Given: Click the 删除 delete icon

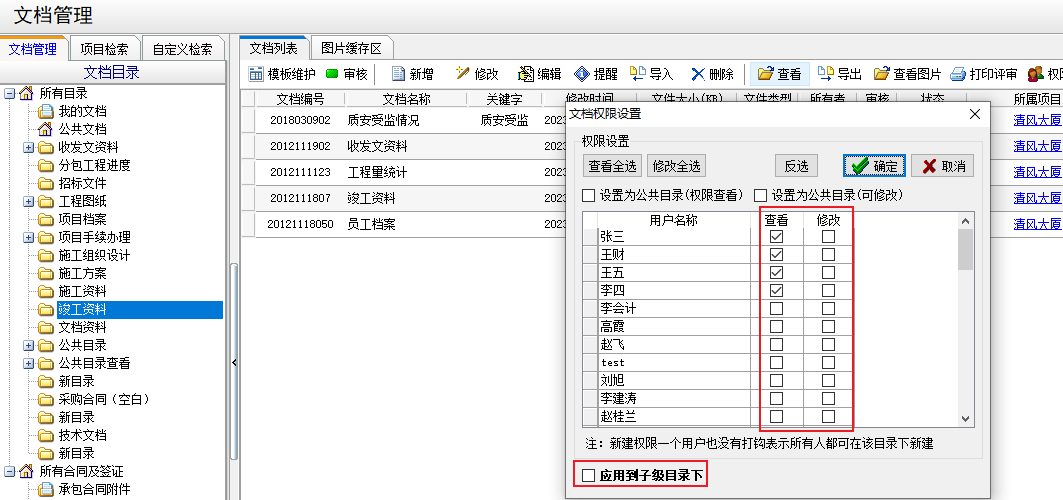Looking at the screenshot, I should [698, 74].
